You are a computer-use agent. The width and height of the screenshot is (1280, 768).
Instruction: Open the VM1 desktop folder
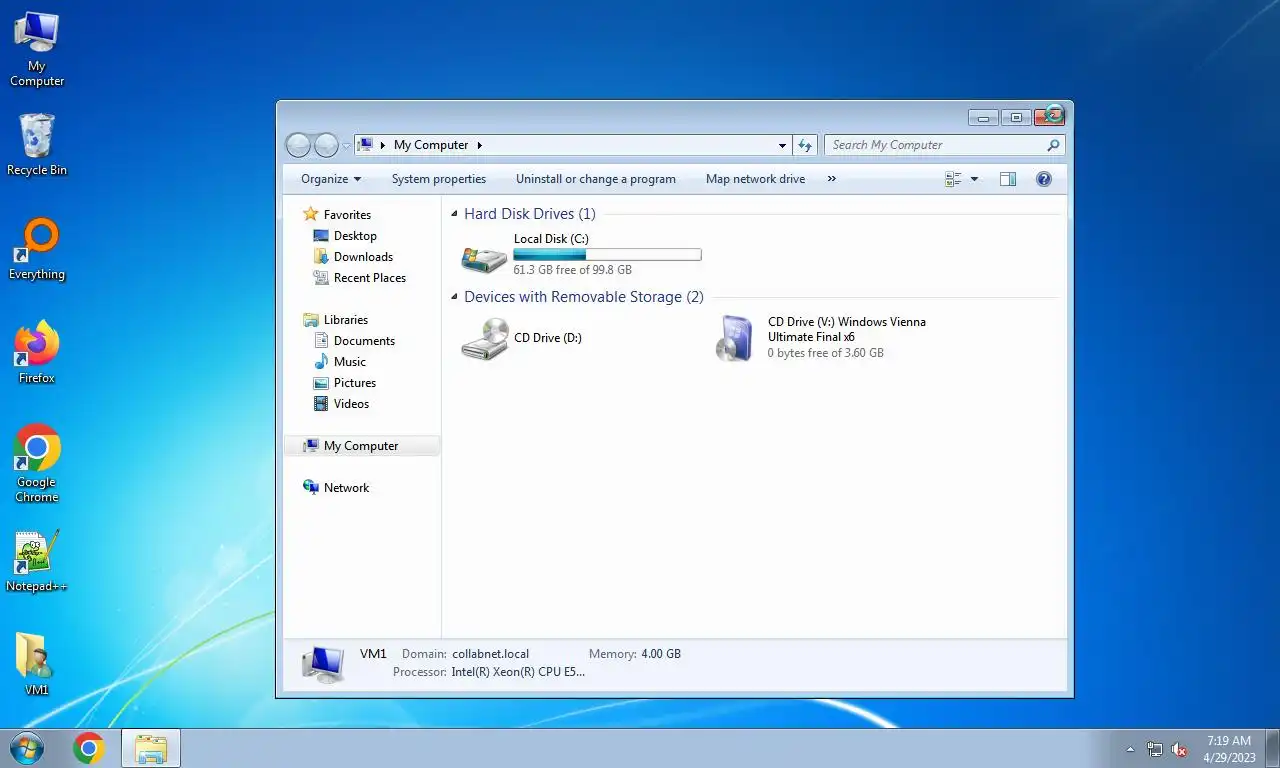point(37,665)
